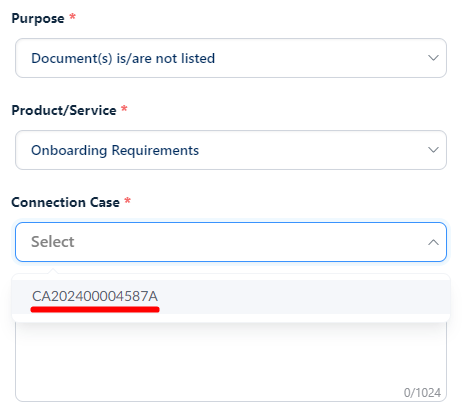Click the red asterisk beside Connection Case
This screenshot has width=463, height=416.
point(127,200)
